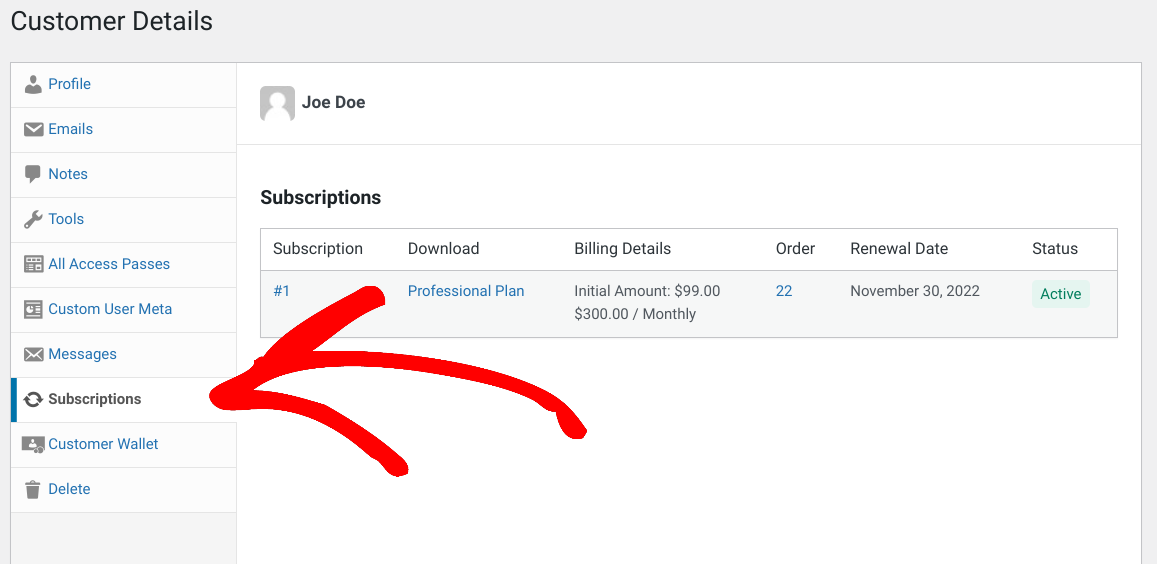
Task: Click the Subscriptions refresh arrows icon
Action: tap(33, 399)
